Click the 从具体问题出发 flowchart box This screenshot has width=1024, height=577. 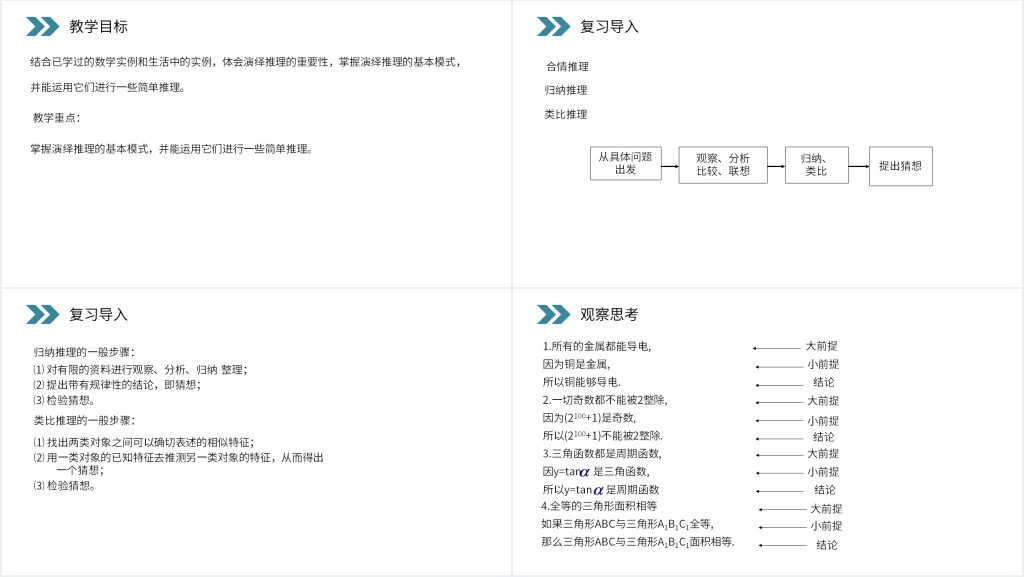click(x=626, y=163)
